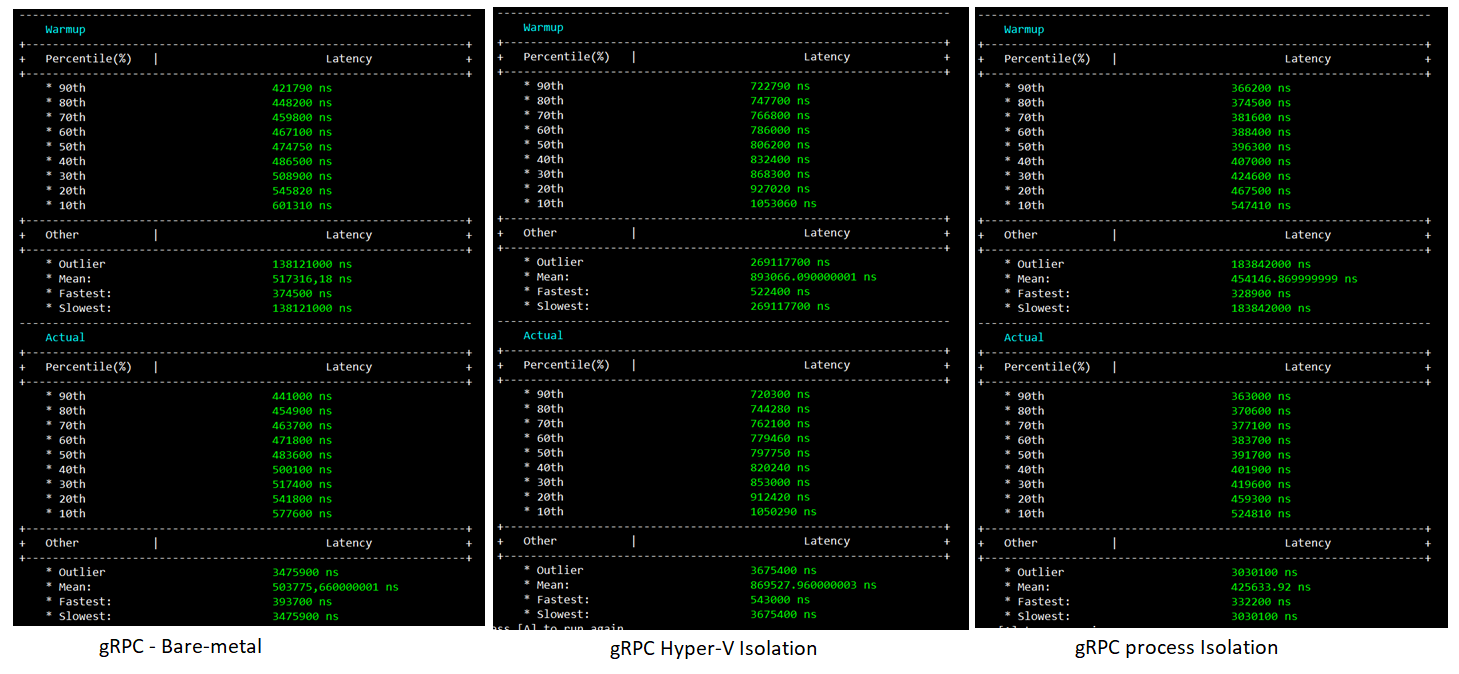
Task: Click the latency '577600 ns'
Action: point(302,514)
